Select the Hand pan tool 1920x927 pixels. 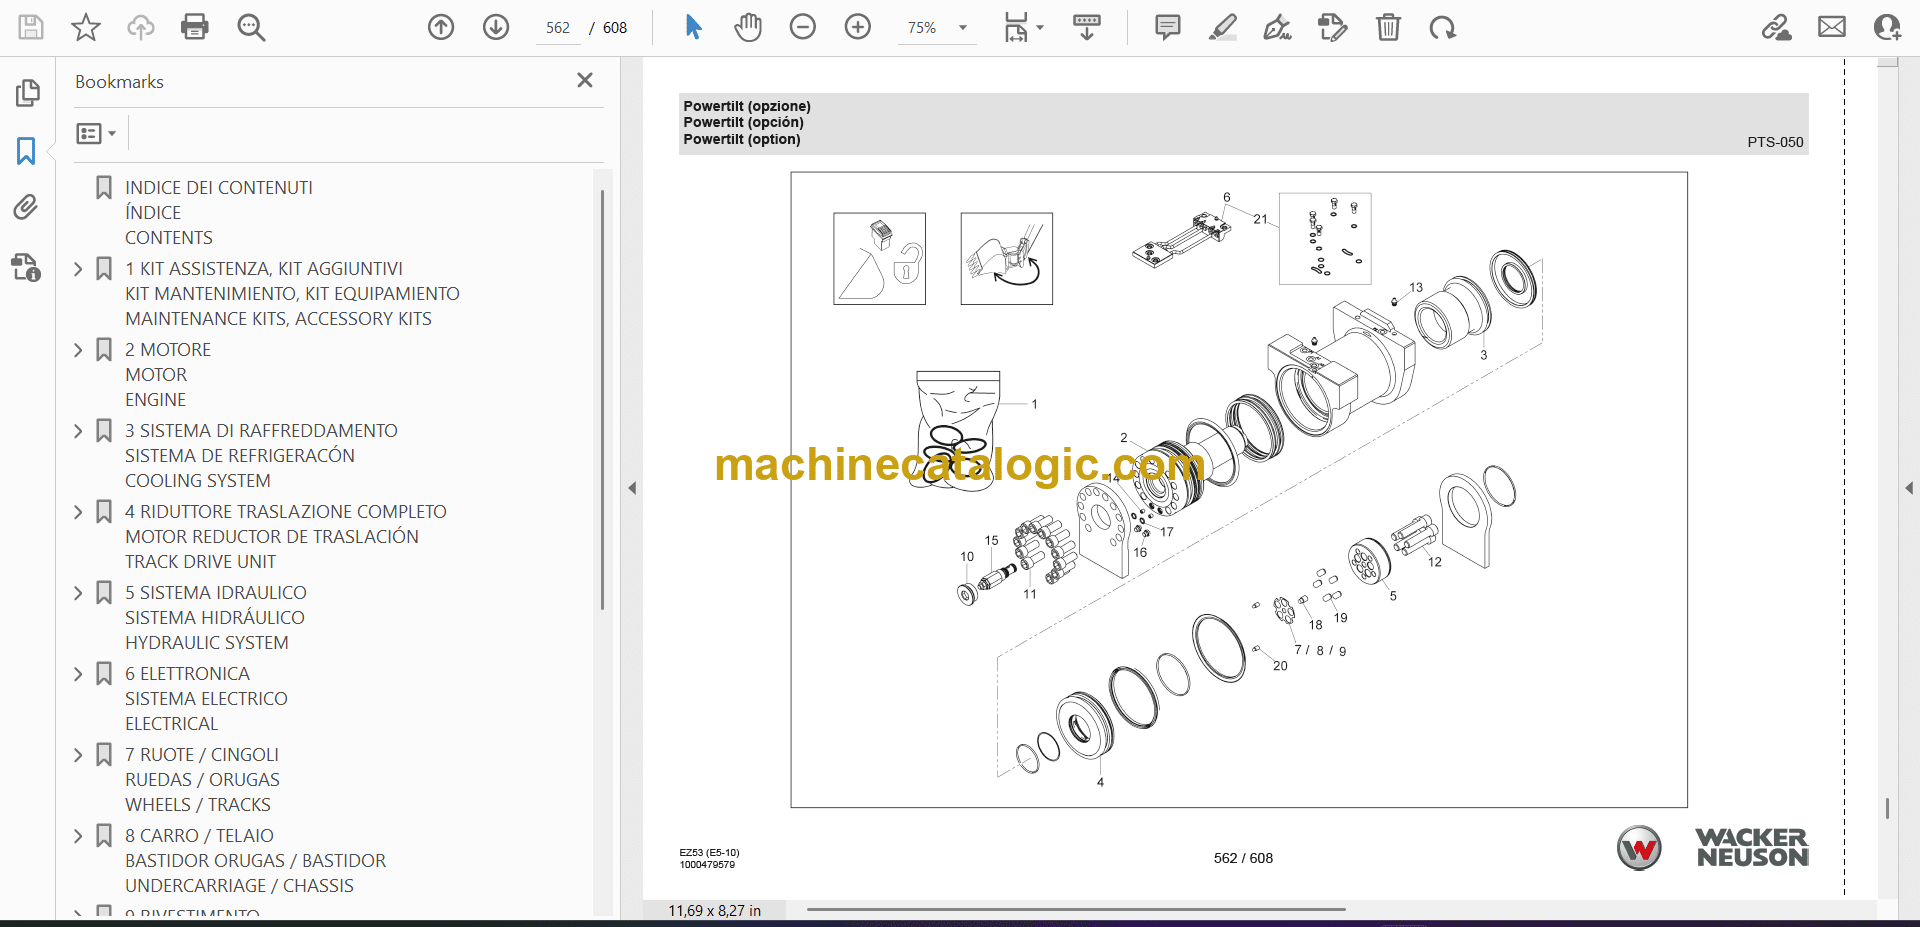tap(747, 27)
